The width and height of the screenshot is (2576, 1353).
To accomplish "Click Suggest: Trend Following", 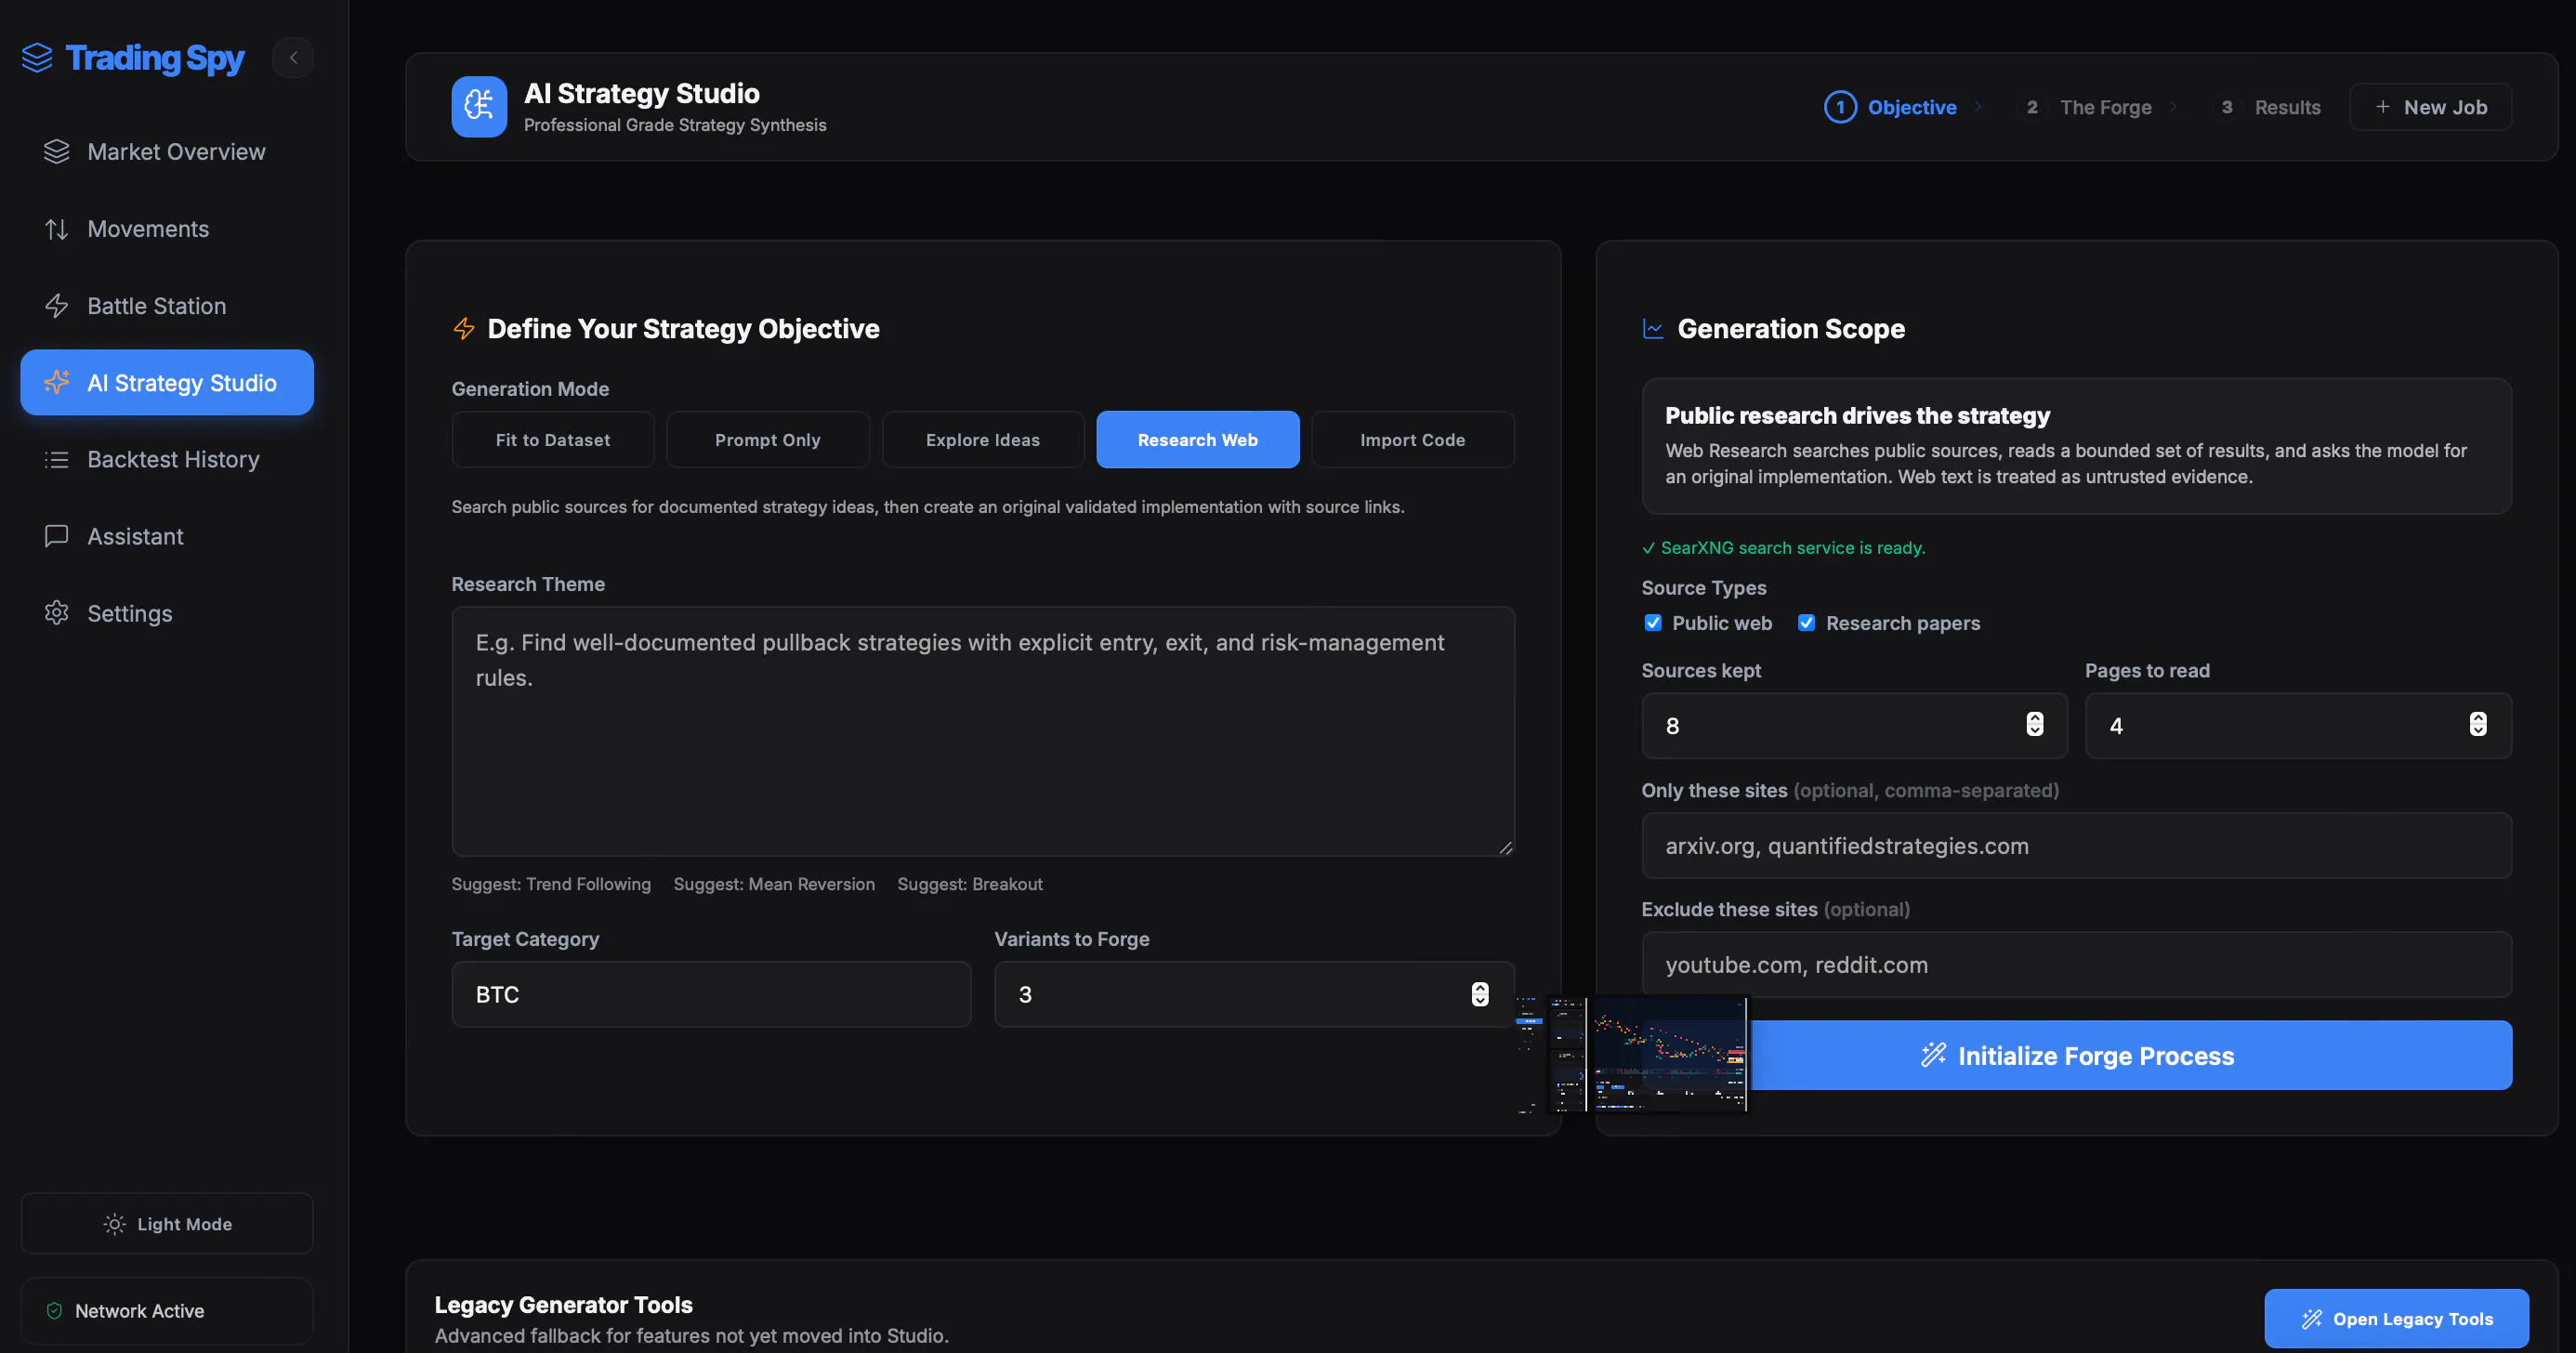I will click(x=551, y=884).
